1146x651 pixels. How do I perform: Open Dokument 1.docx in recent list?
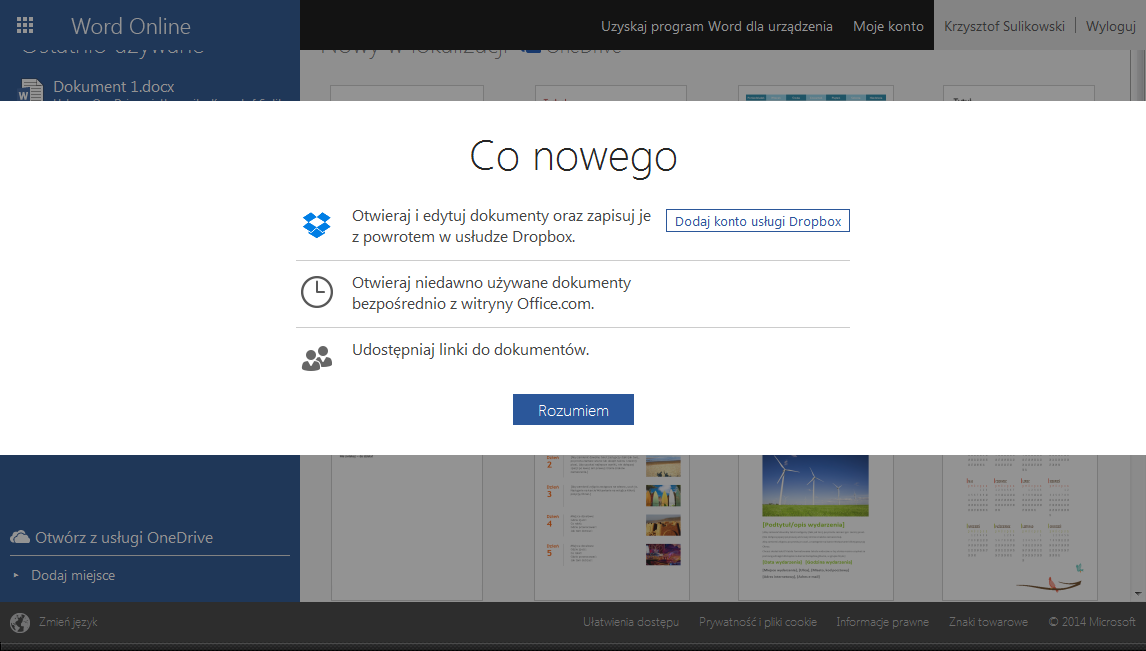click(113, 87)
